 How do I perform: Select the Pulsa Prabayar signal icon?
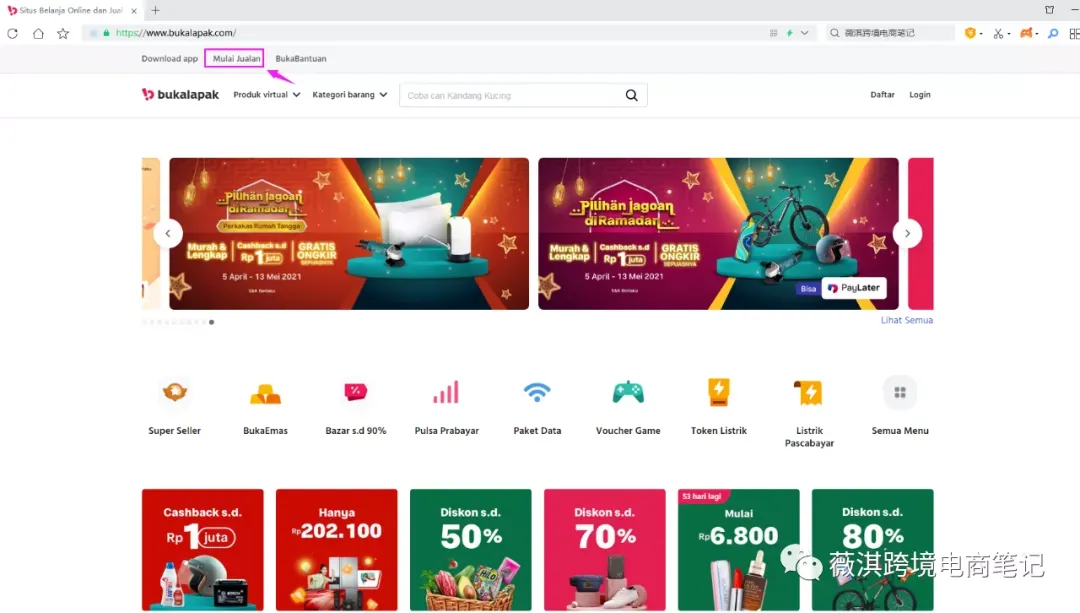pyautogui.click(x=446, y=392)
